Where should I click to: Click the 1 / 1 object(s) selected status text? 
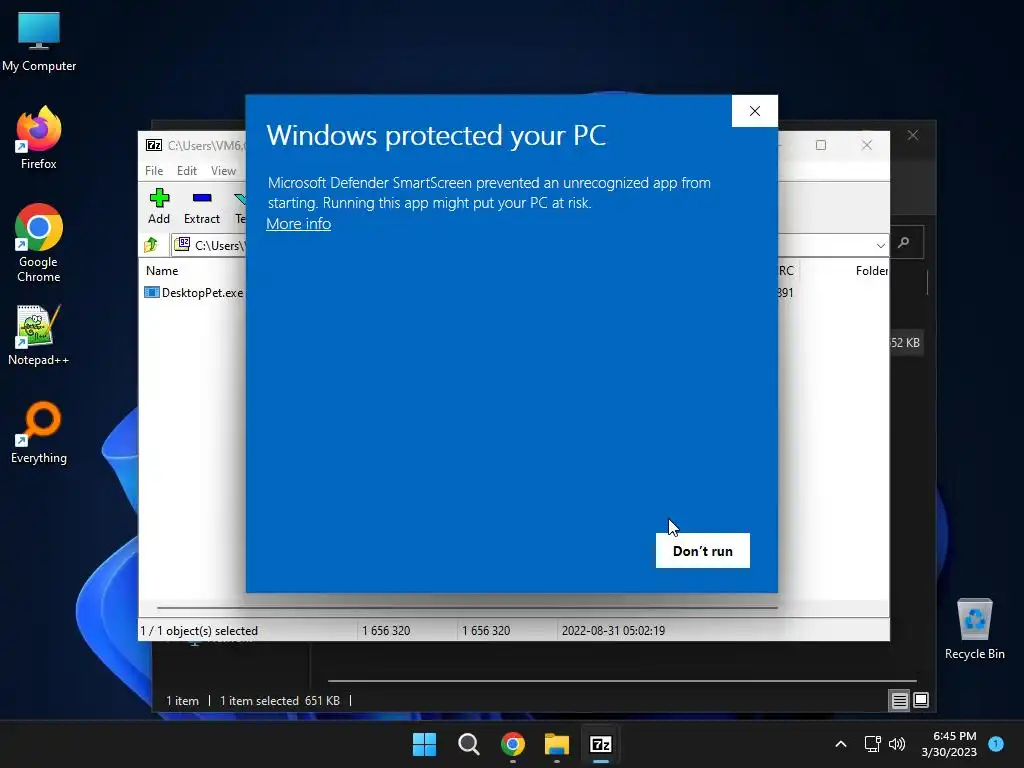(199, 631)
